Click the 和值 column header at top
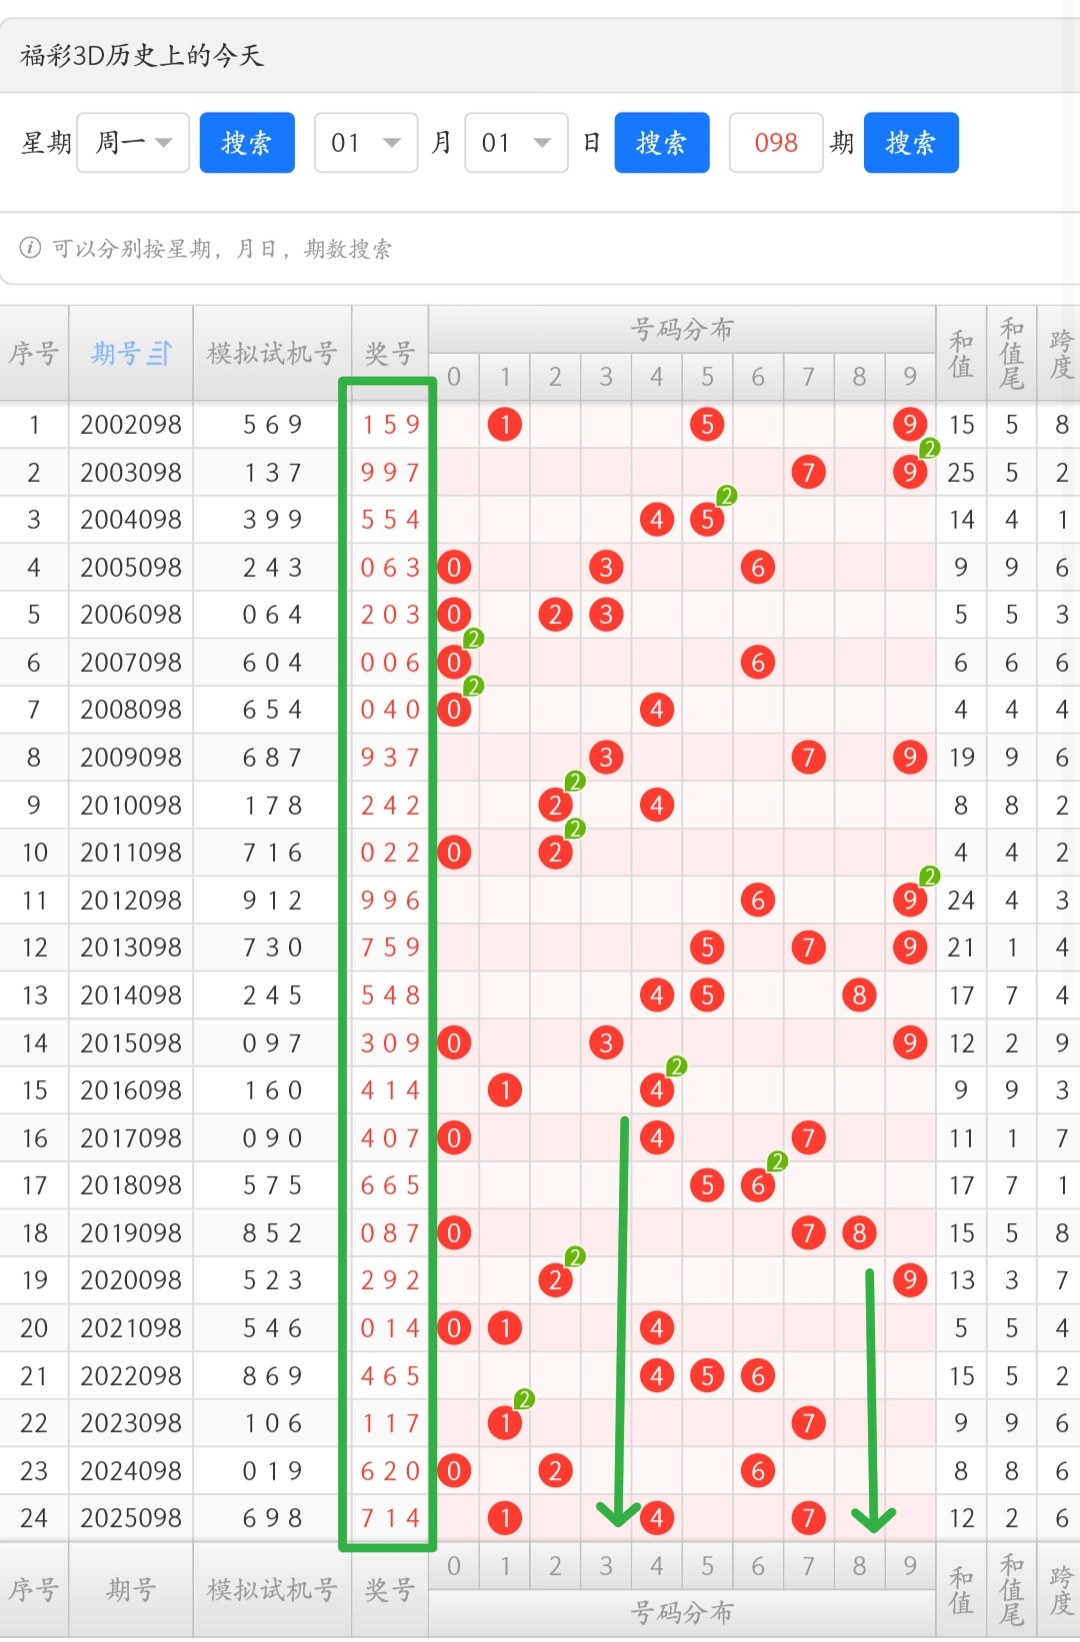Image resolution: width=1080 pixels, height=1642 pixels. [x=961, y=353]
